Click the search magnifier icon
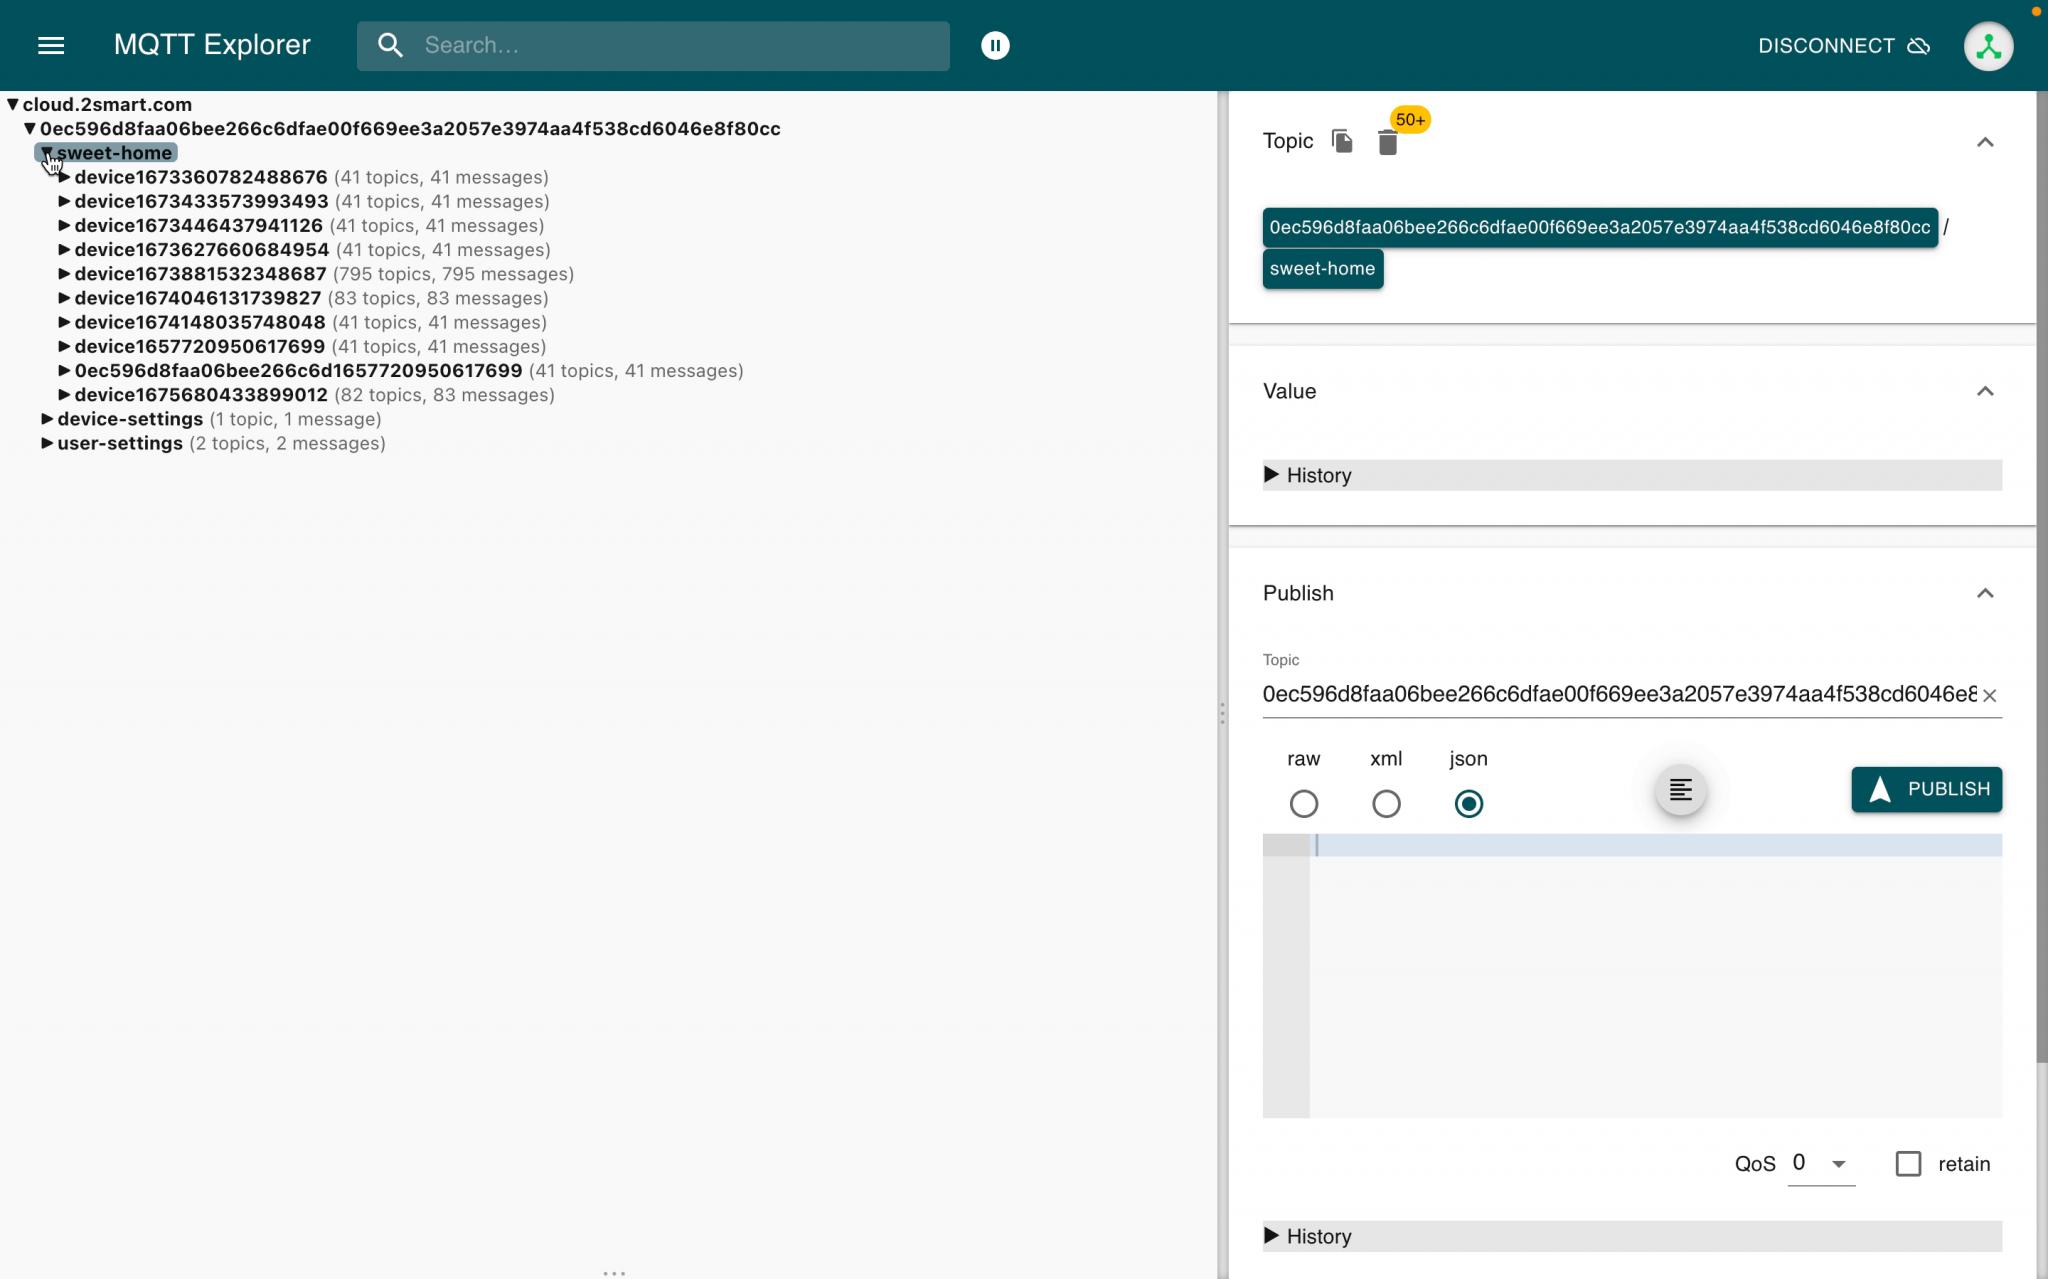Image resolution: width=2048 pixels, height=1279 pixels. coord(391,45)
